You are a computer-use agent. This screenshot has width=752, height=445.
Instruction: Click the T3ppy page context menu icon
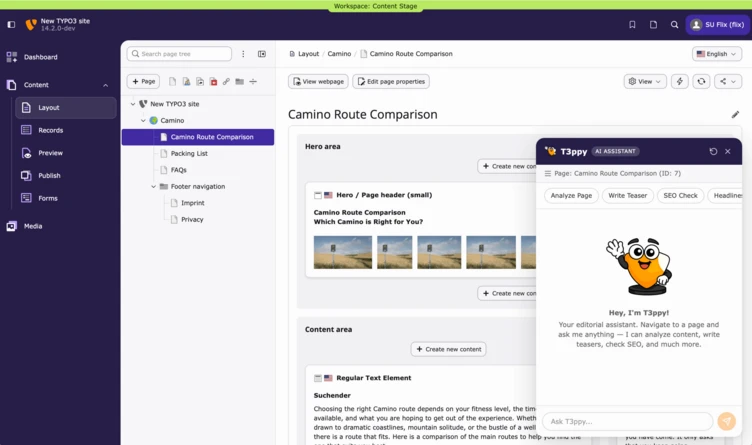coord(548,174)
